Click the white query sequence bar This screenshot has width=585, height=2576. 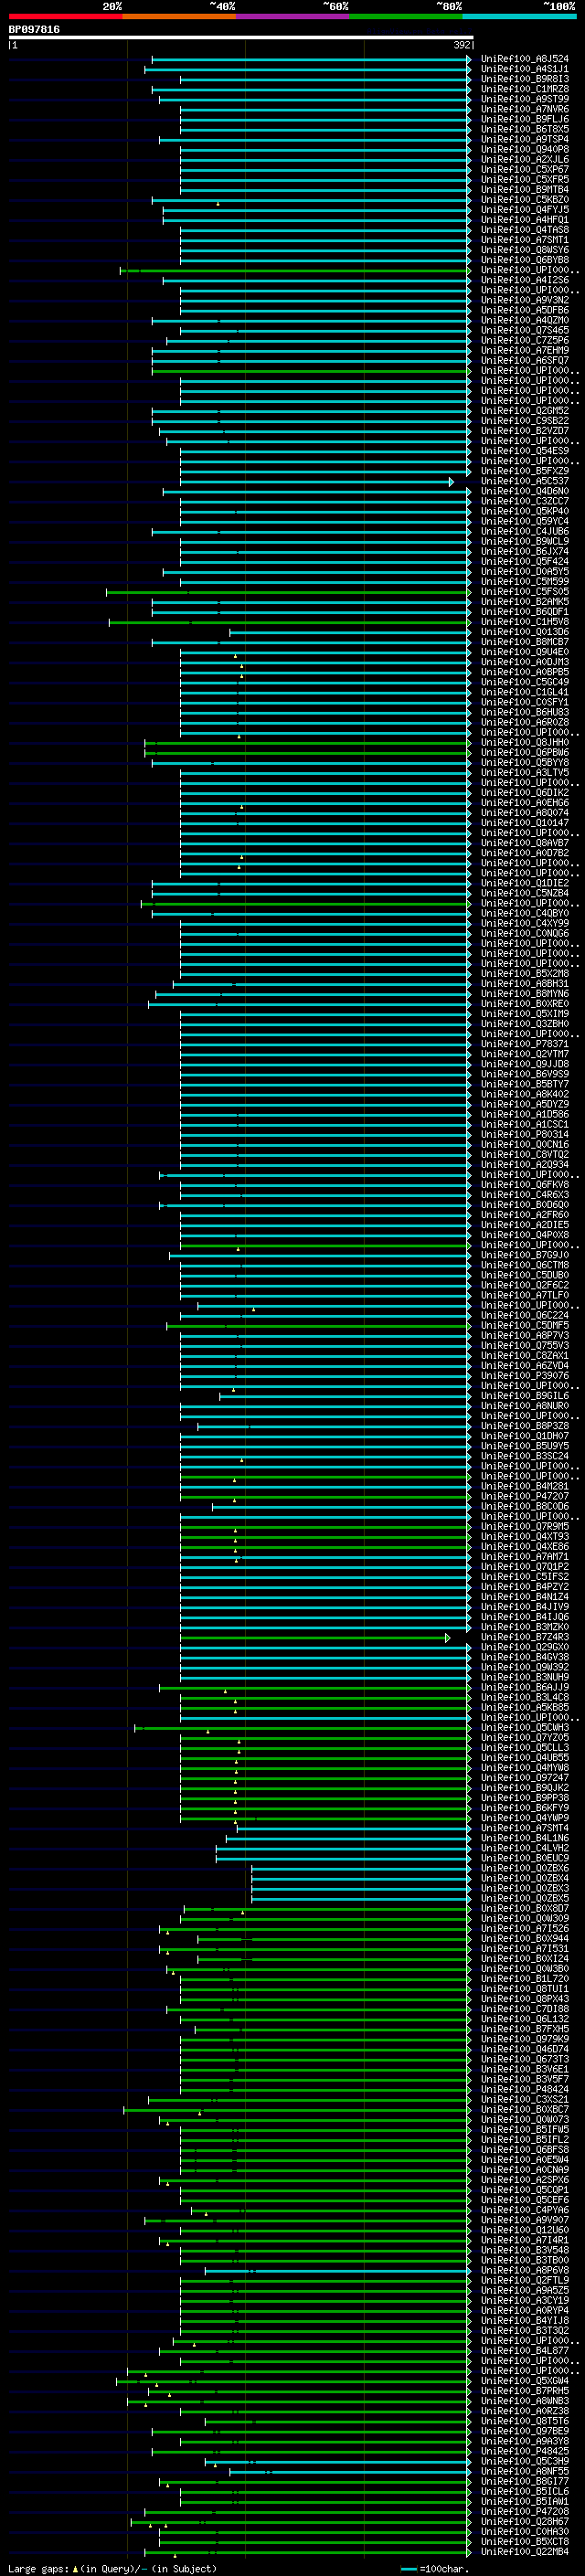(x=241, y=38)
